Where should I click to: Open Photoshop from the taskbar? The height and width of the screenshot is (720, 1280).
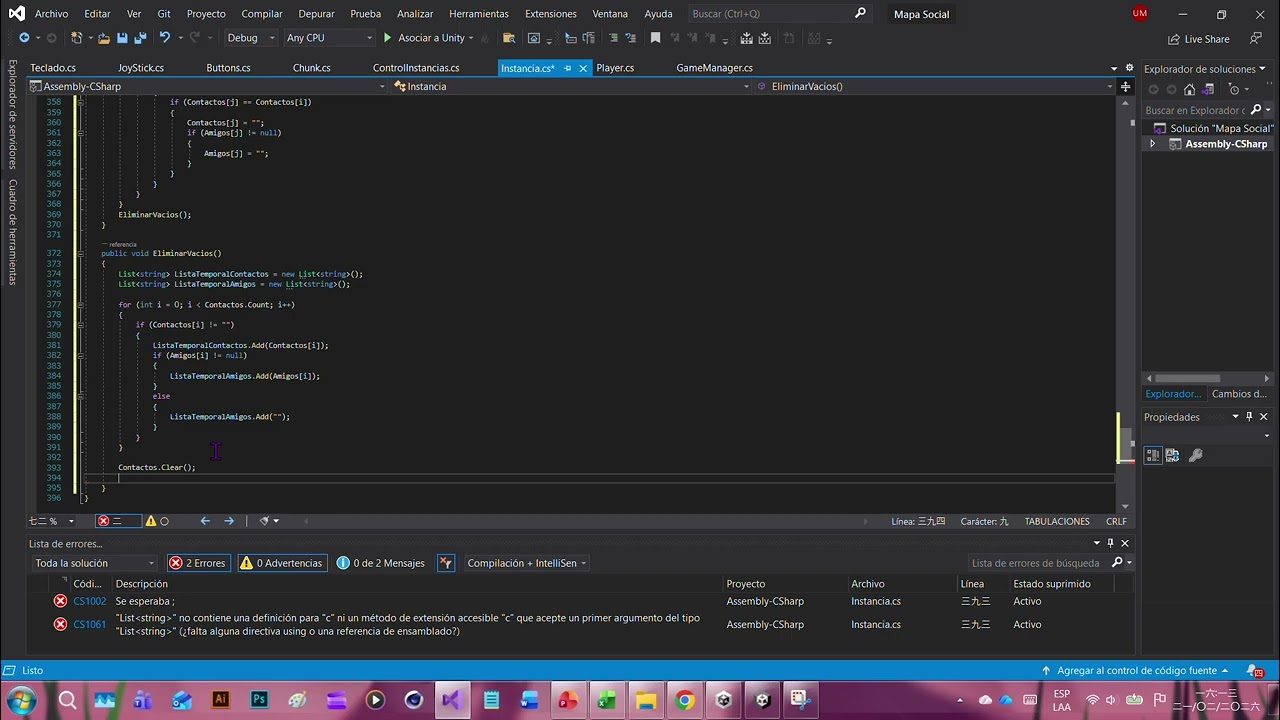(x=259, y=700)
